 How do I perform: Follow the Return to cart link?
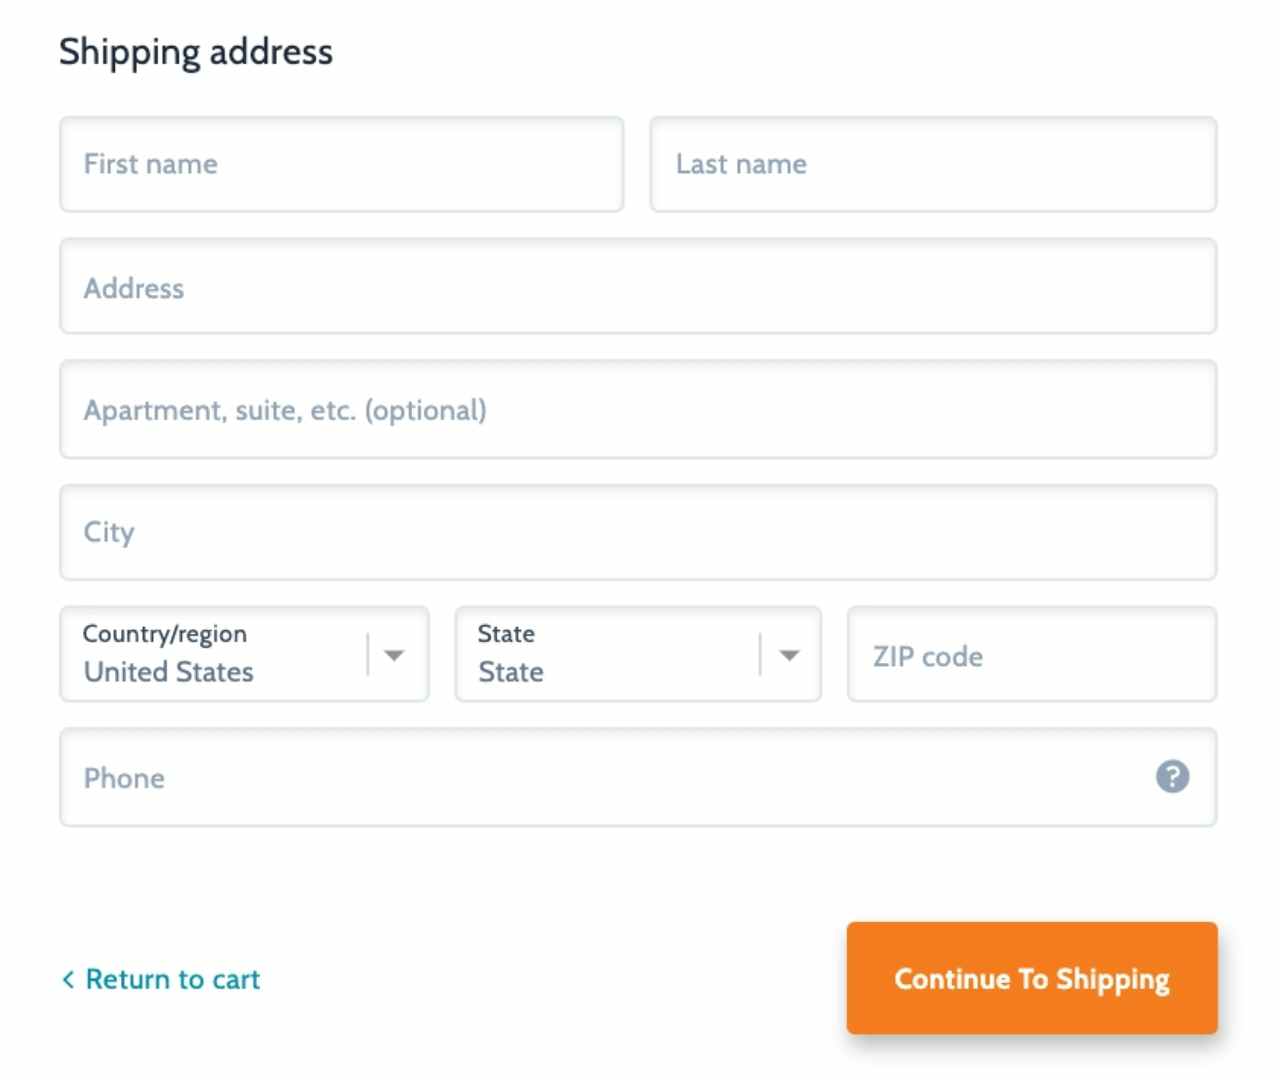coord(172,979)
